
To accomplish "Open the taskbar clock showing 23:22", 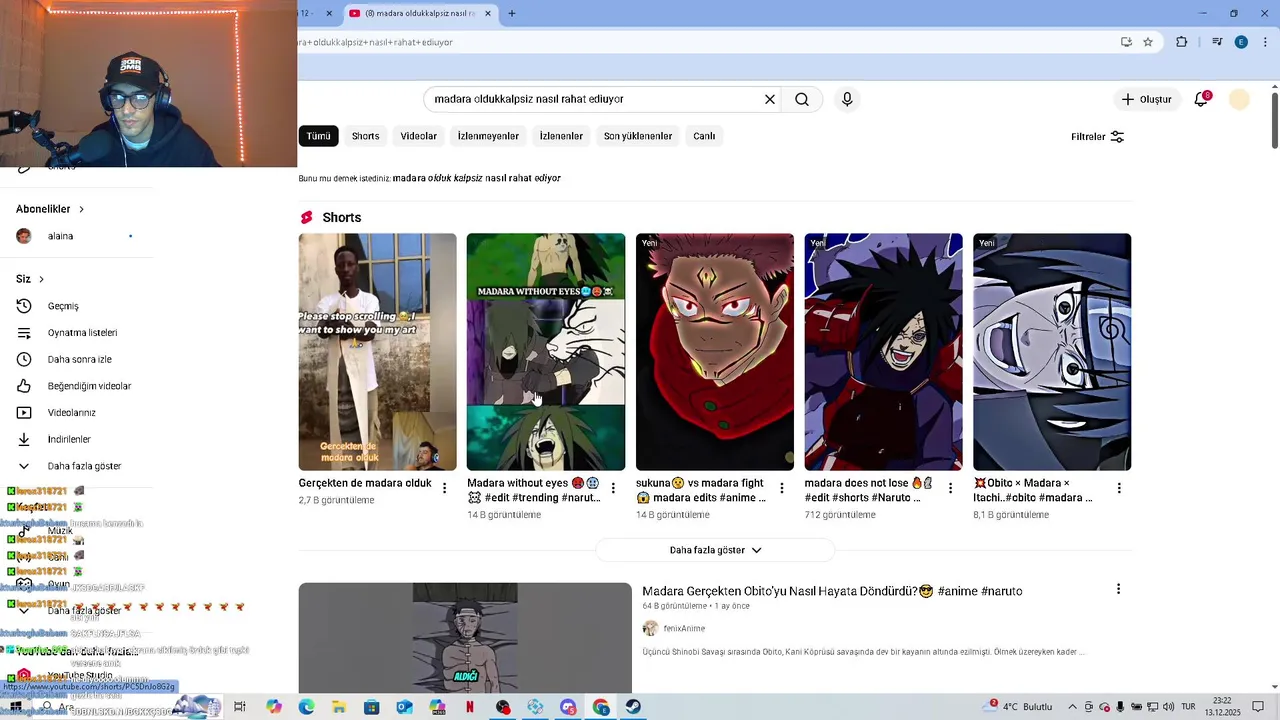I will coord(1222,707).
